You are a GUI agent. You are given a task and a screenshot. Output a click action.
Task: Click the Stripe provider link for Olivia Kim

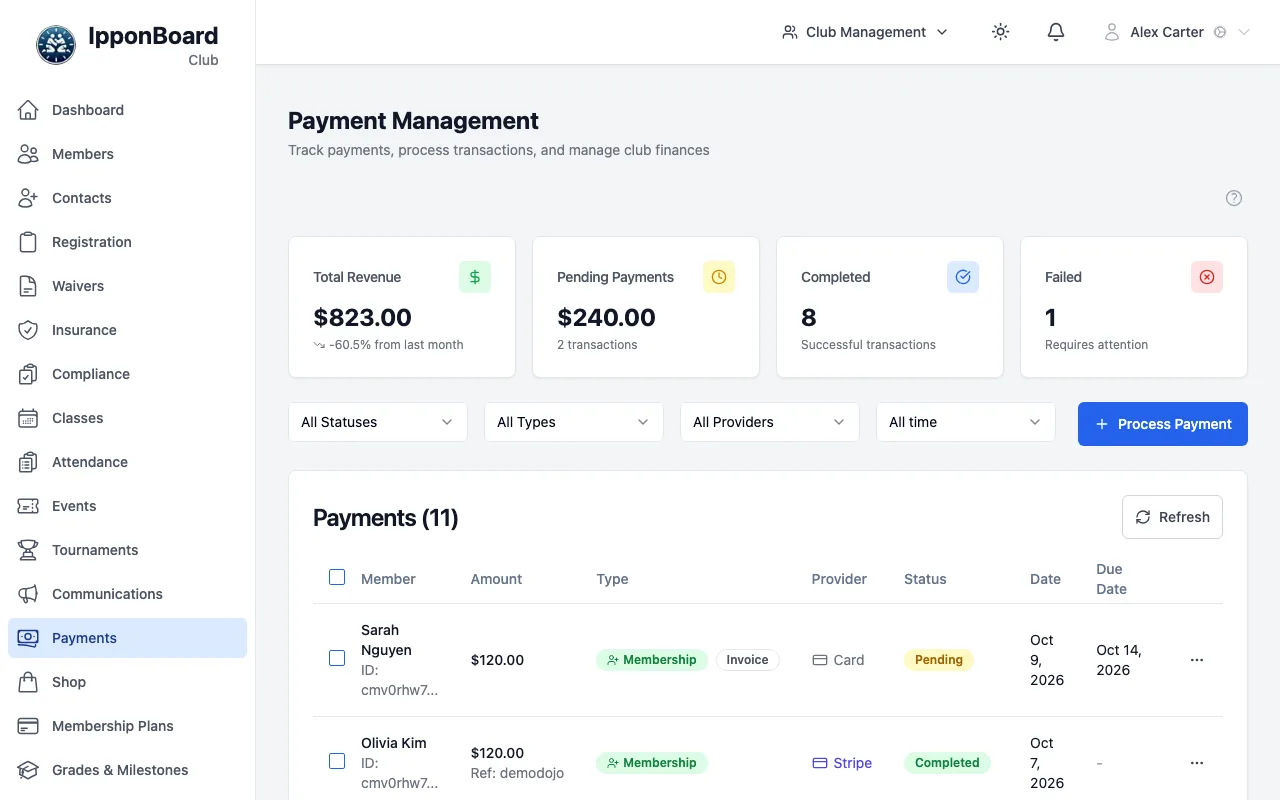point(842,763)
